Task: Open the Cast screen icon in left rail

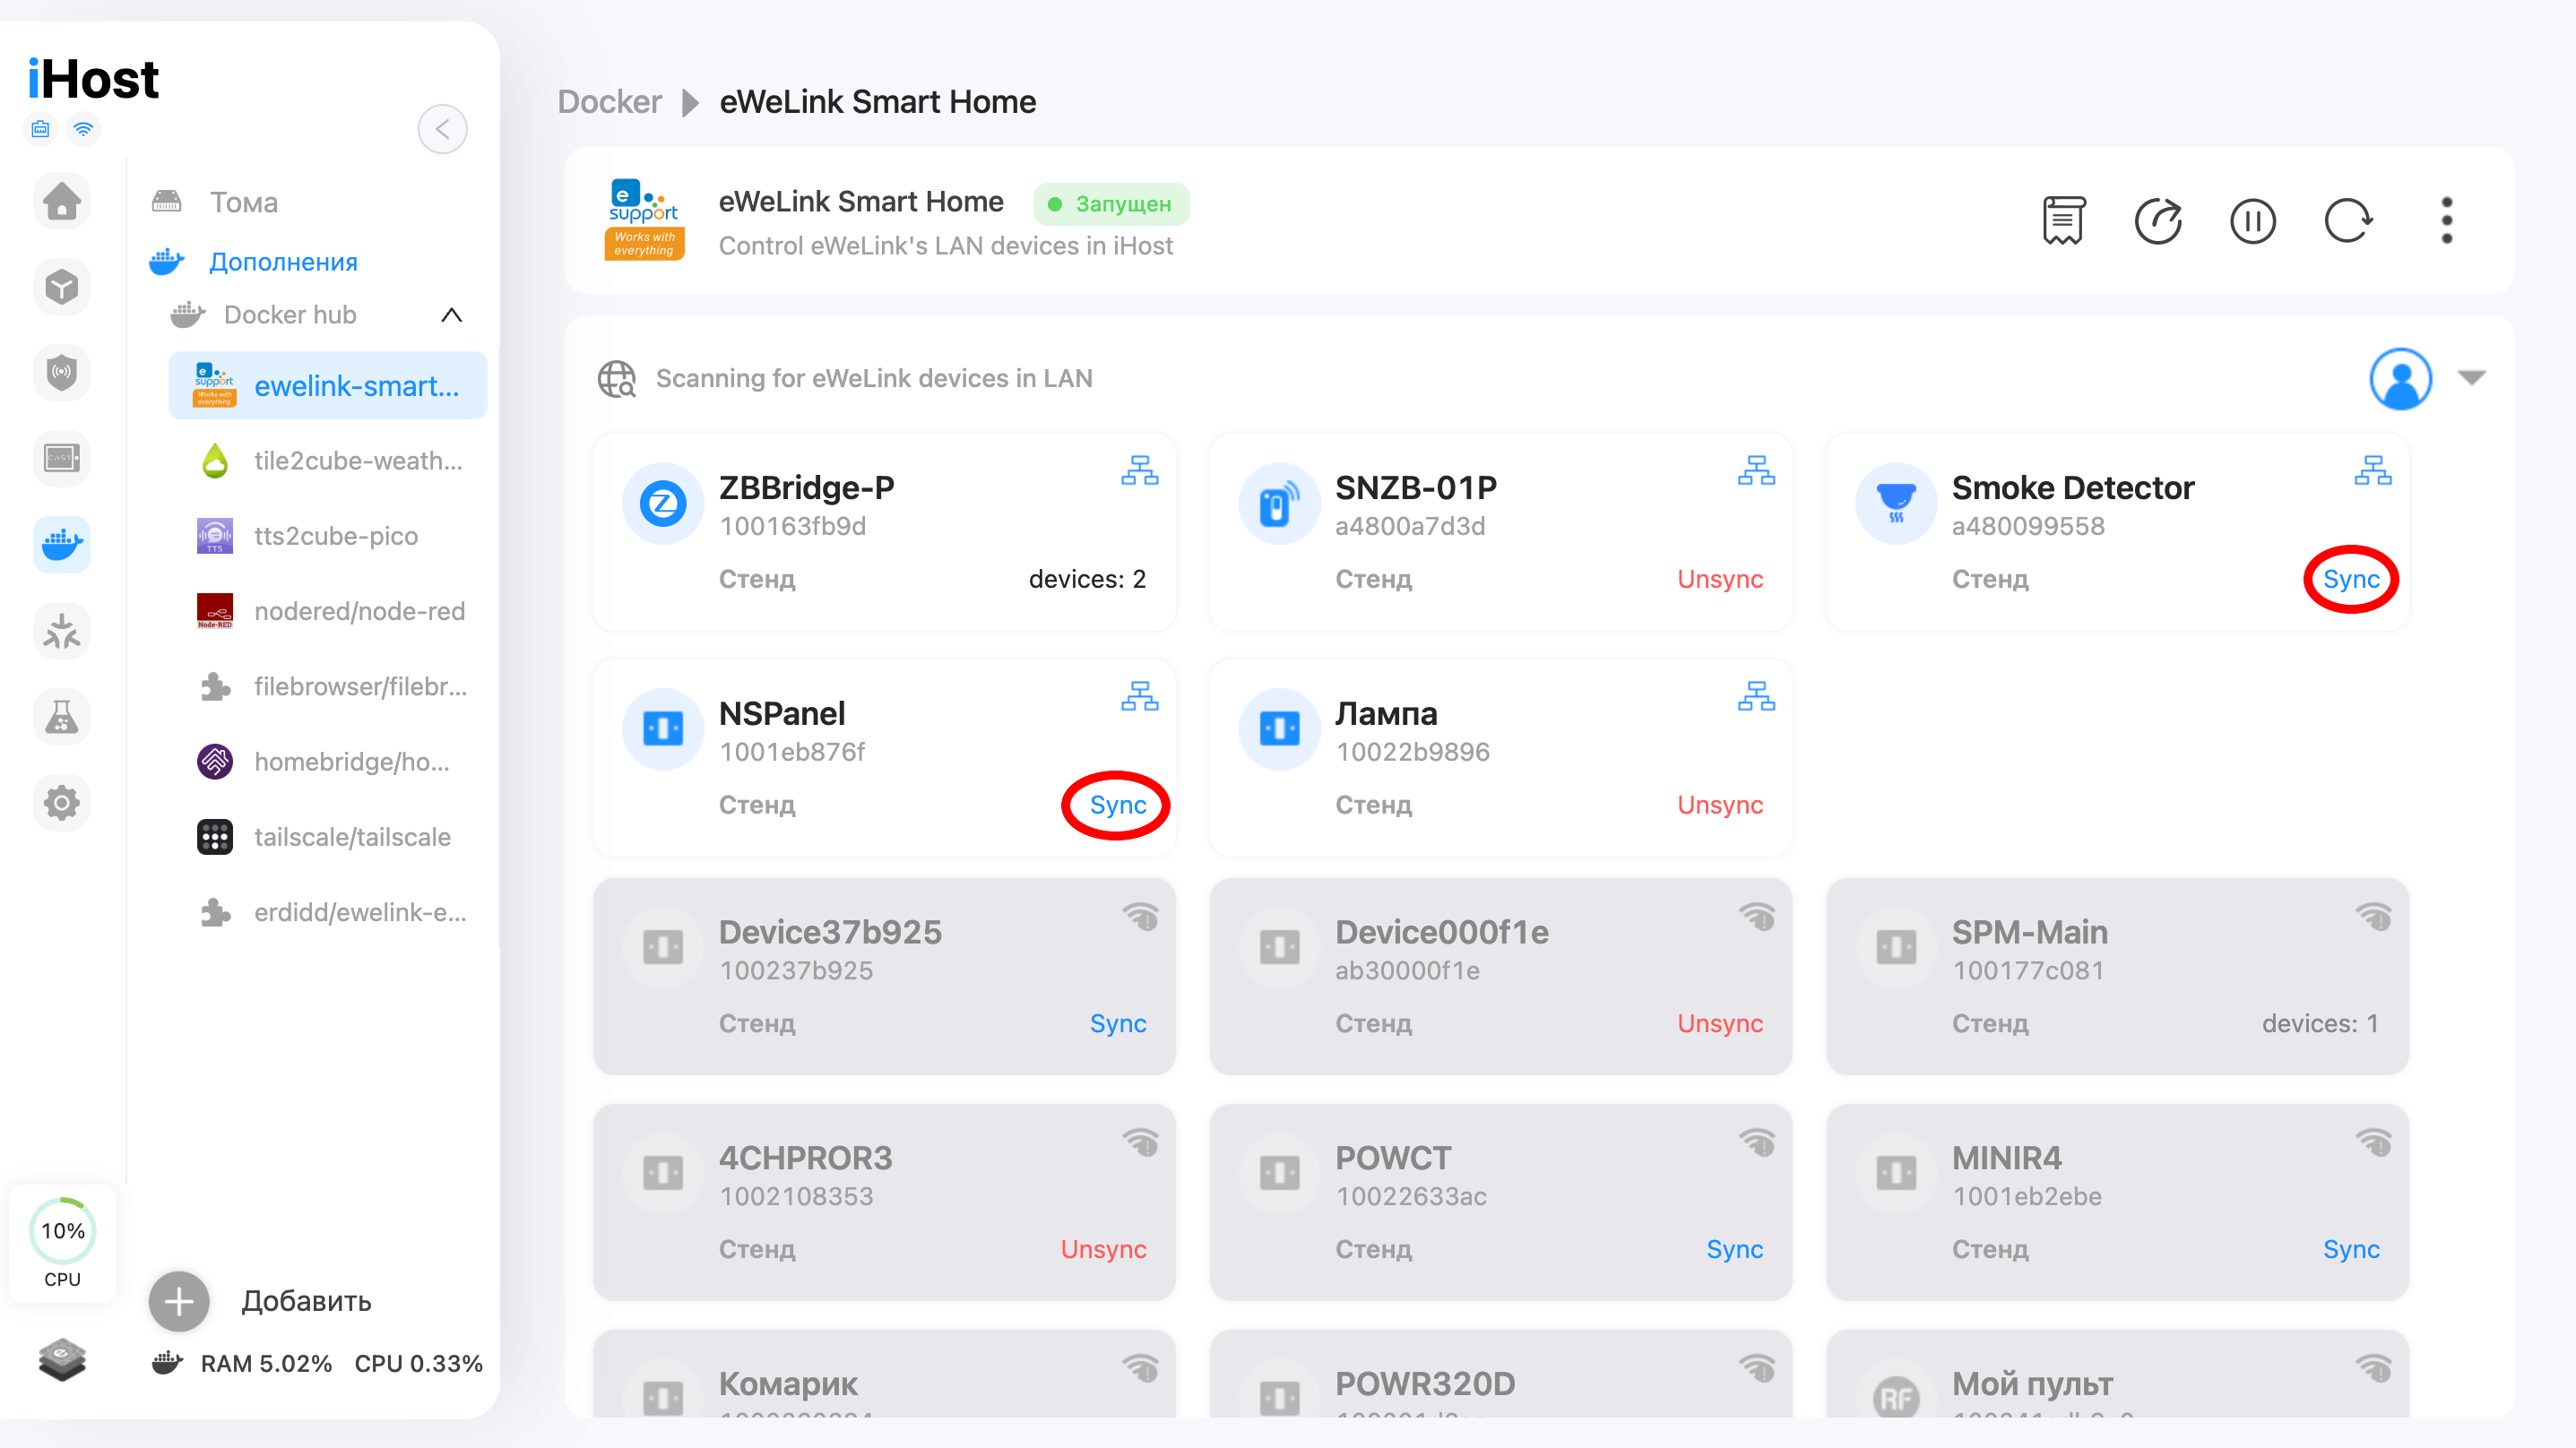Action: (62, 458)
